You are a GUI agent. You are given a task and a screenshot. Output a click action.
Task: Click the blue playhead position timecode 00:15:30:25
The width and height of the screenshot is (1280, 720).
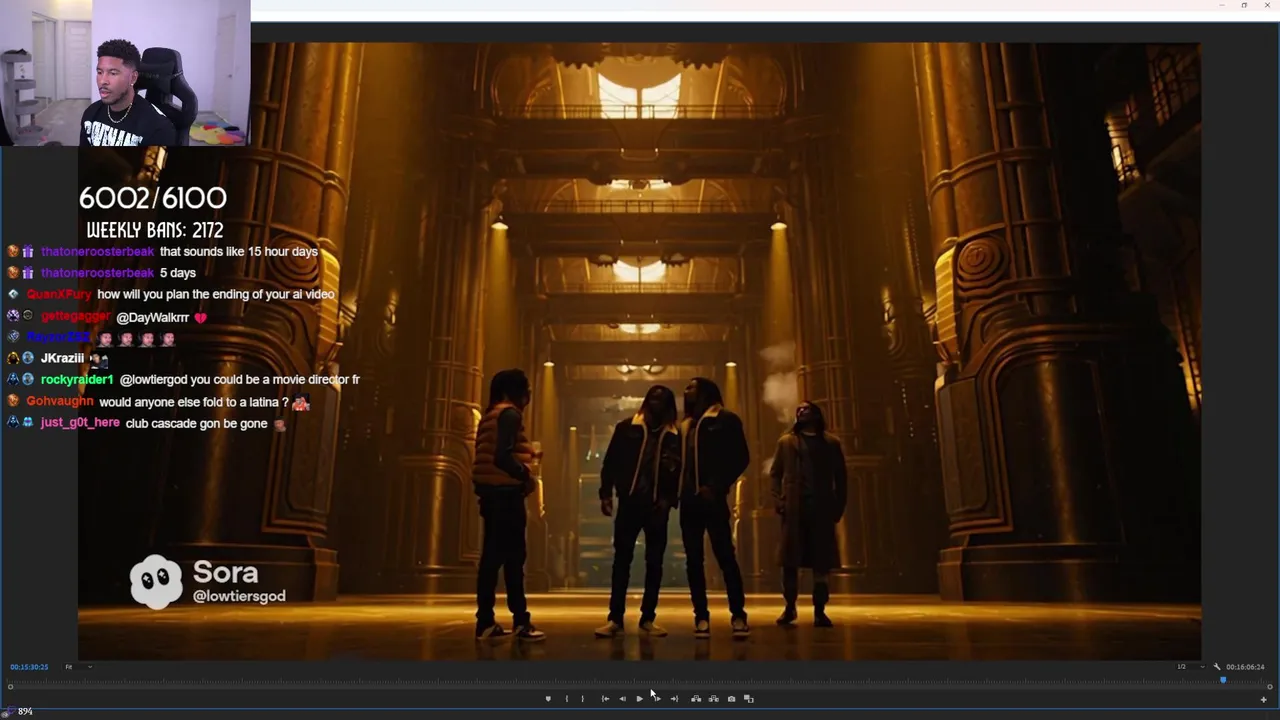pyautogui.click(x=29, y=667)
